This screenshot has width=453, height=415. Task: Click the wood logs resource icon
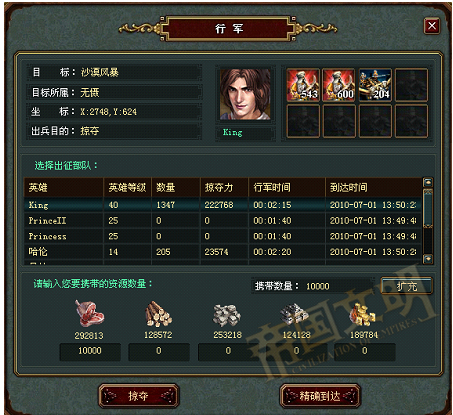158,313
